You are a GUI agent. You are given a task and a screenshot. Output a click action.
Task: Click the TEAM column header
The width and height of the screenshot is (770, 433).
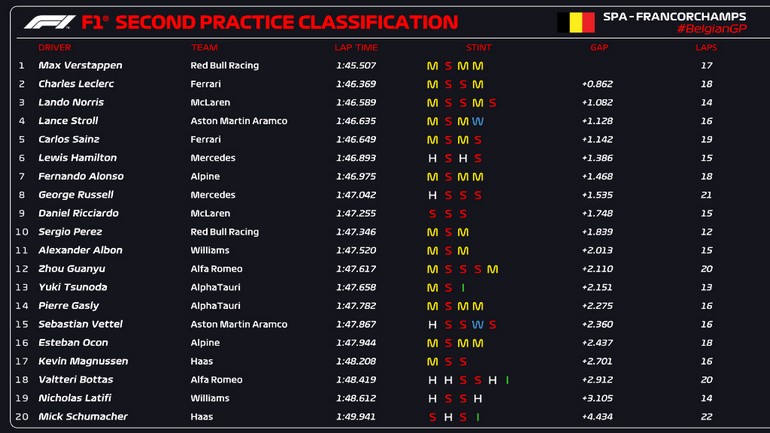tap(204, 47)
